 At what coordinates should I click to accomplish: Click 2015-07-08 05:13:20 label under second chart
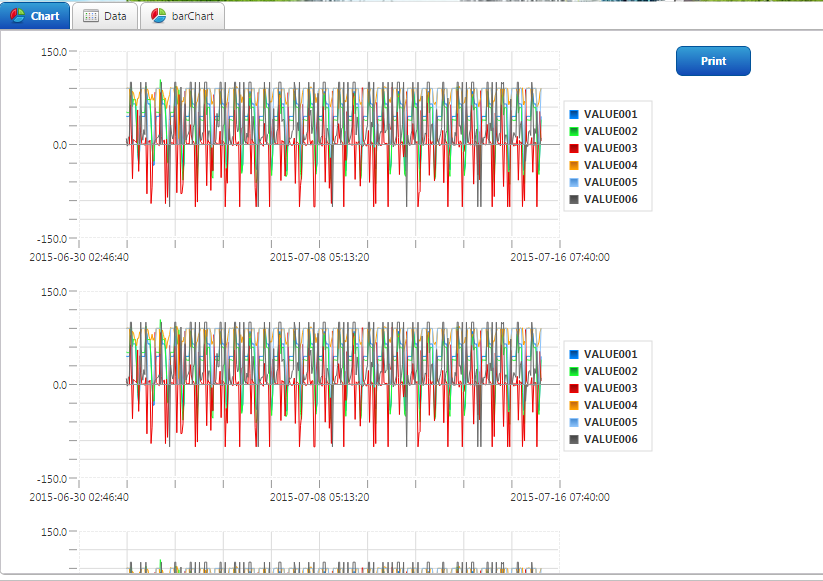[x=320, y=497]
